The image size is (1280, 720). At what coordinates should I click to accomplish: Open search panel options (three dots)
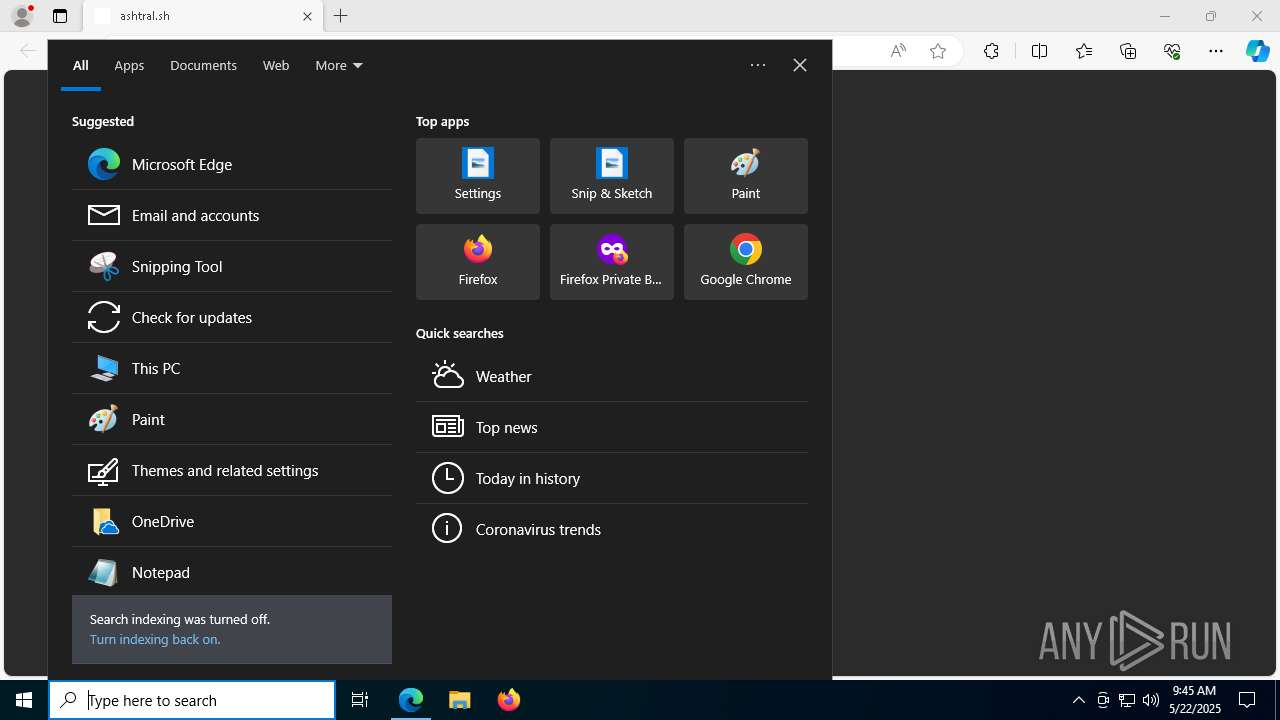pyautogui.click(x=758, y=65)
